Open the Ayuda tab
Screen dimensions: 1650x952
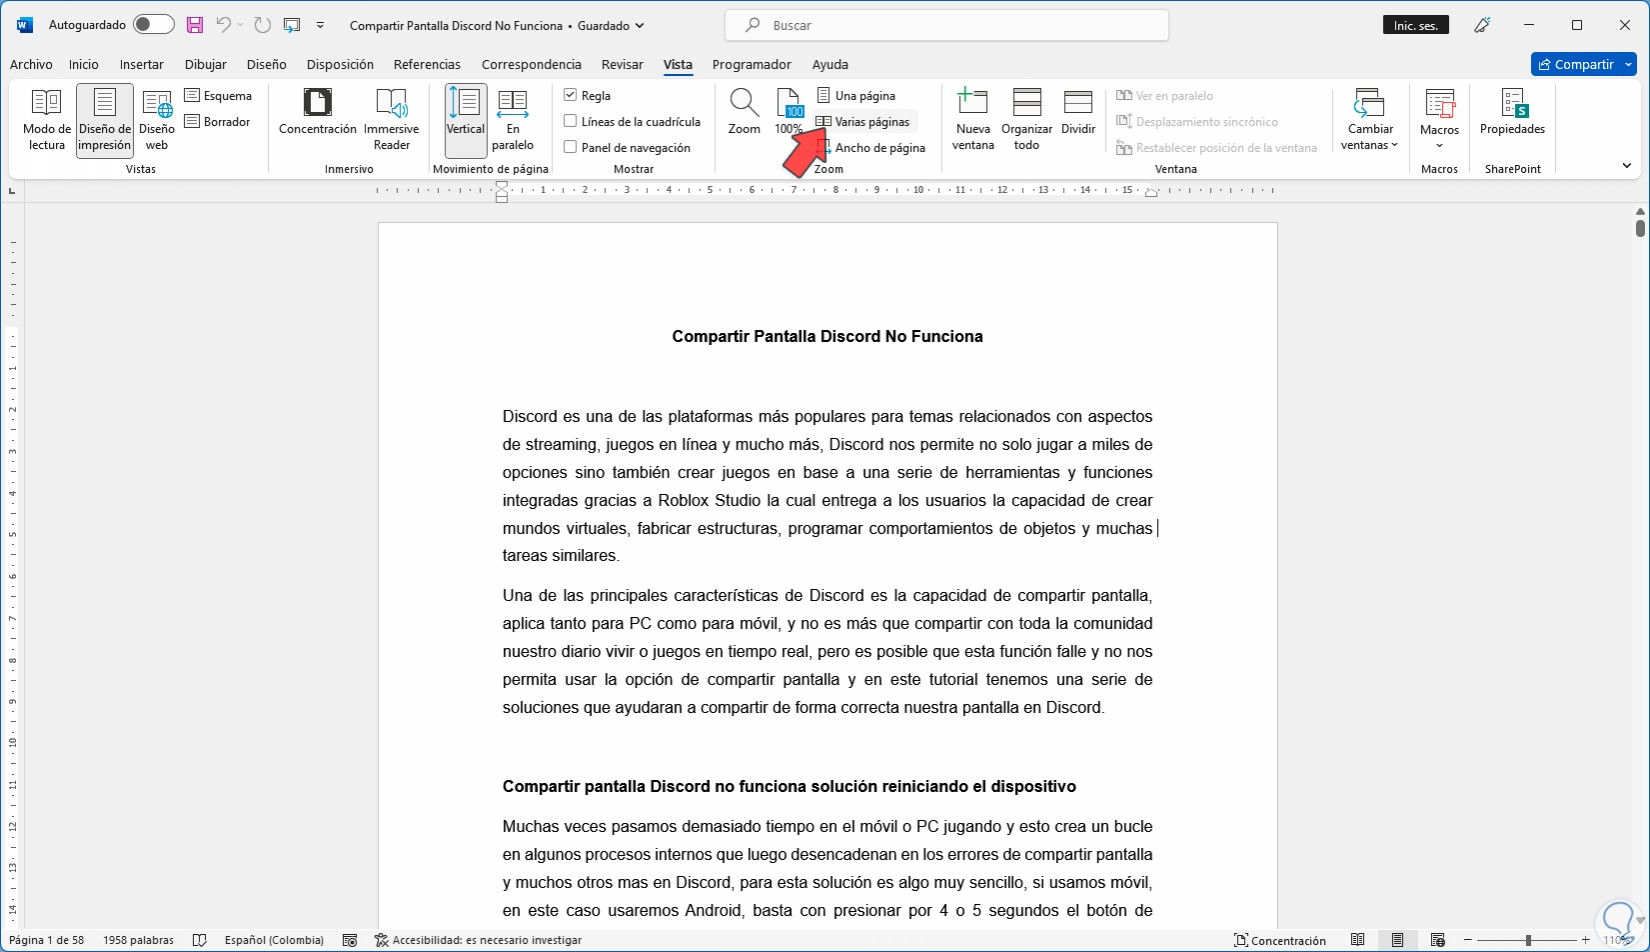830,65
